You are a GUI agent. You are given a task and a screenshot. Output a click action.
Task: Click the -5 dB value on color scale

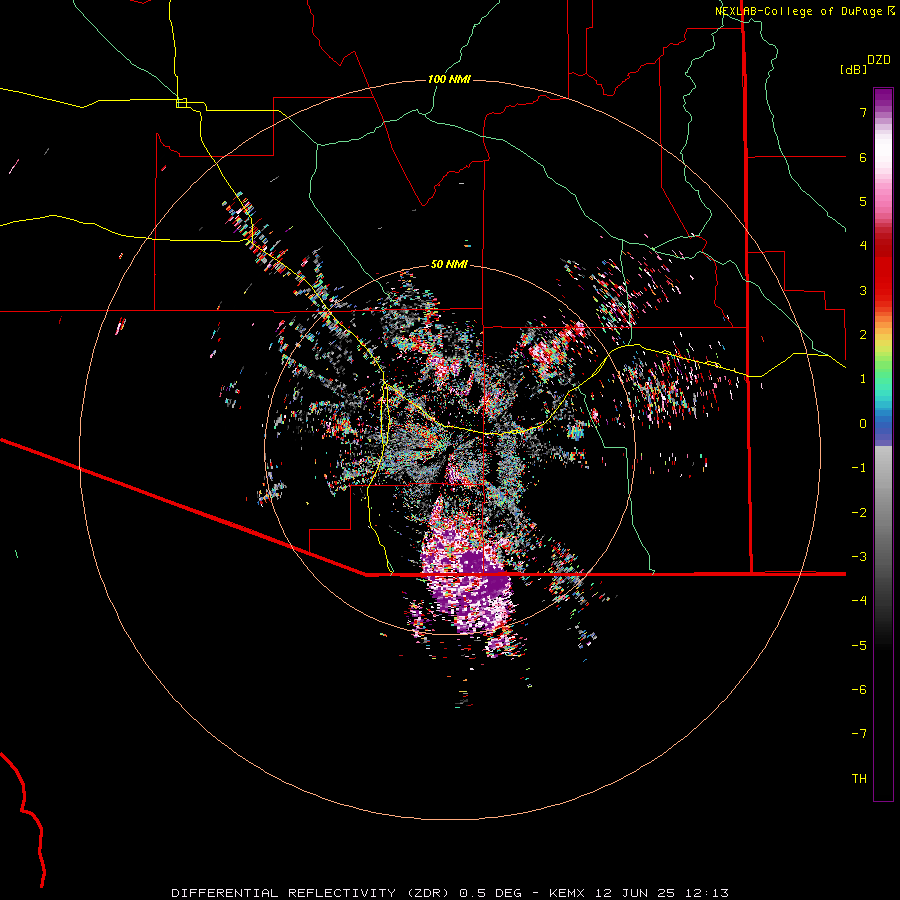859,646
